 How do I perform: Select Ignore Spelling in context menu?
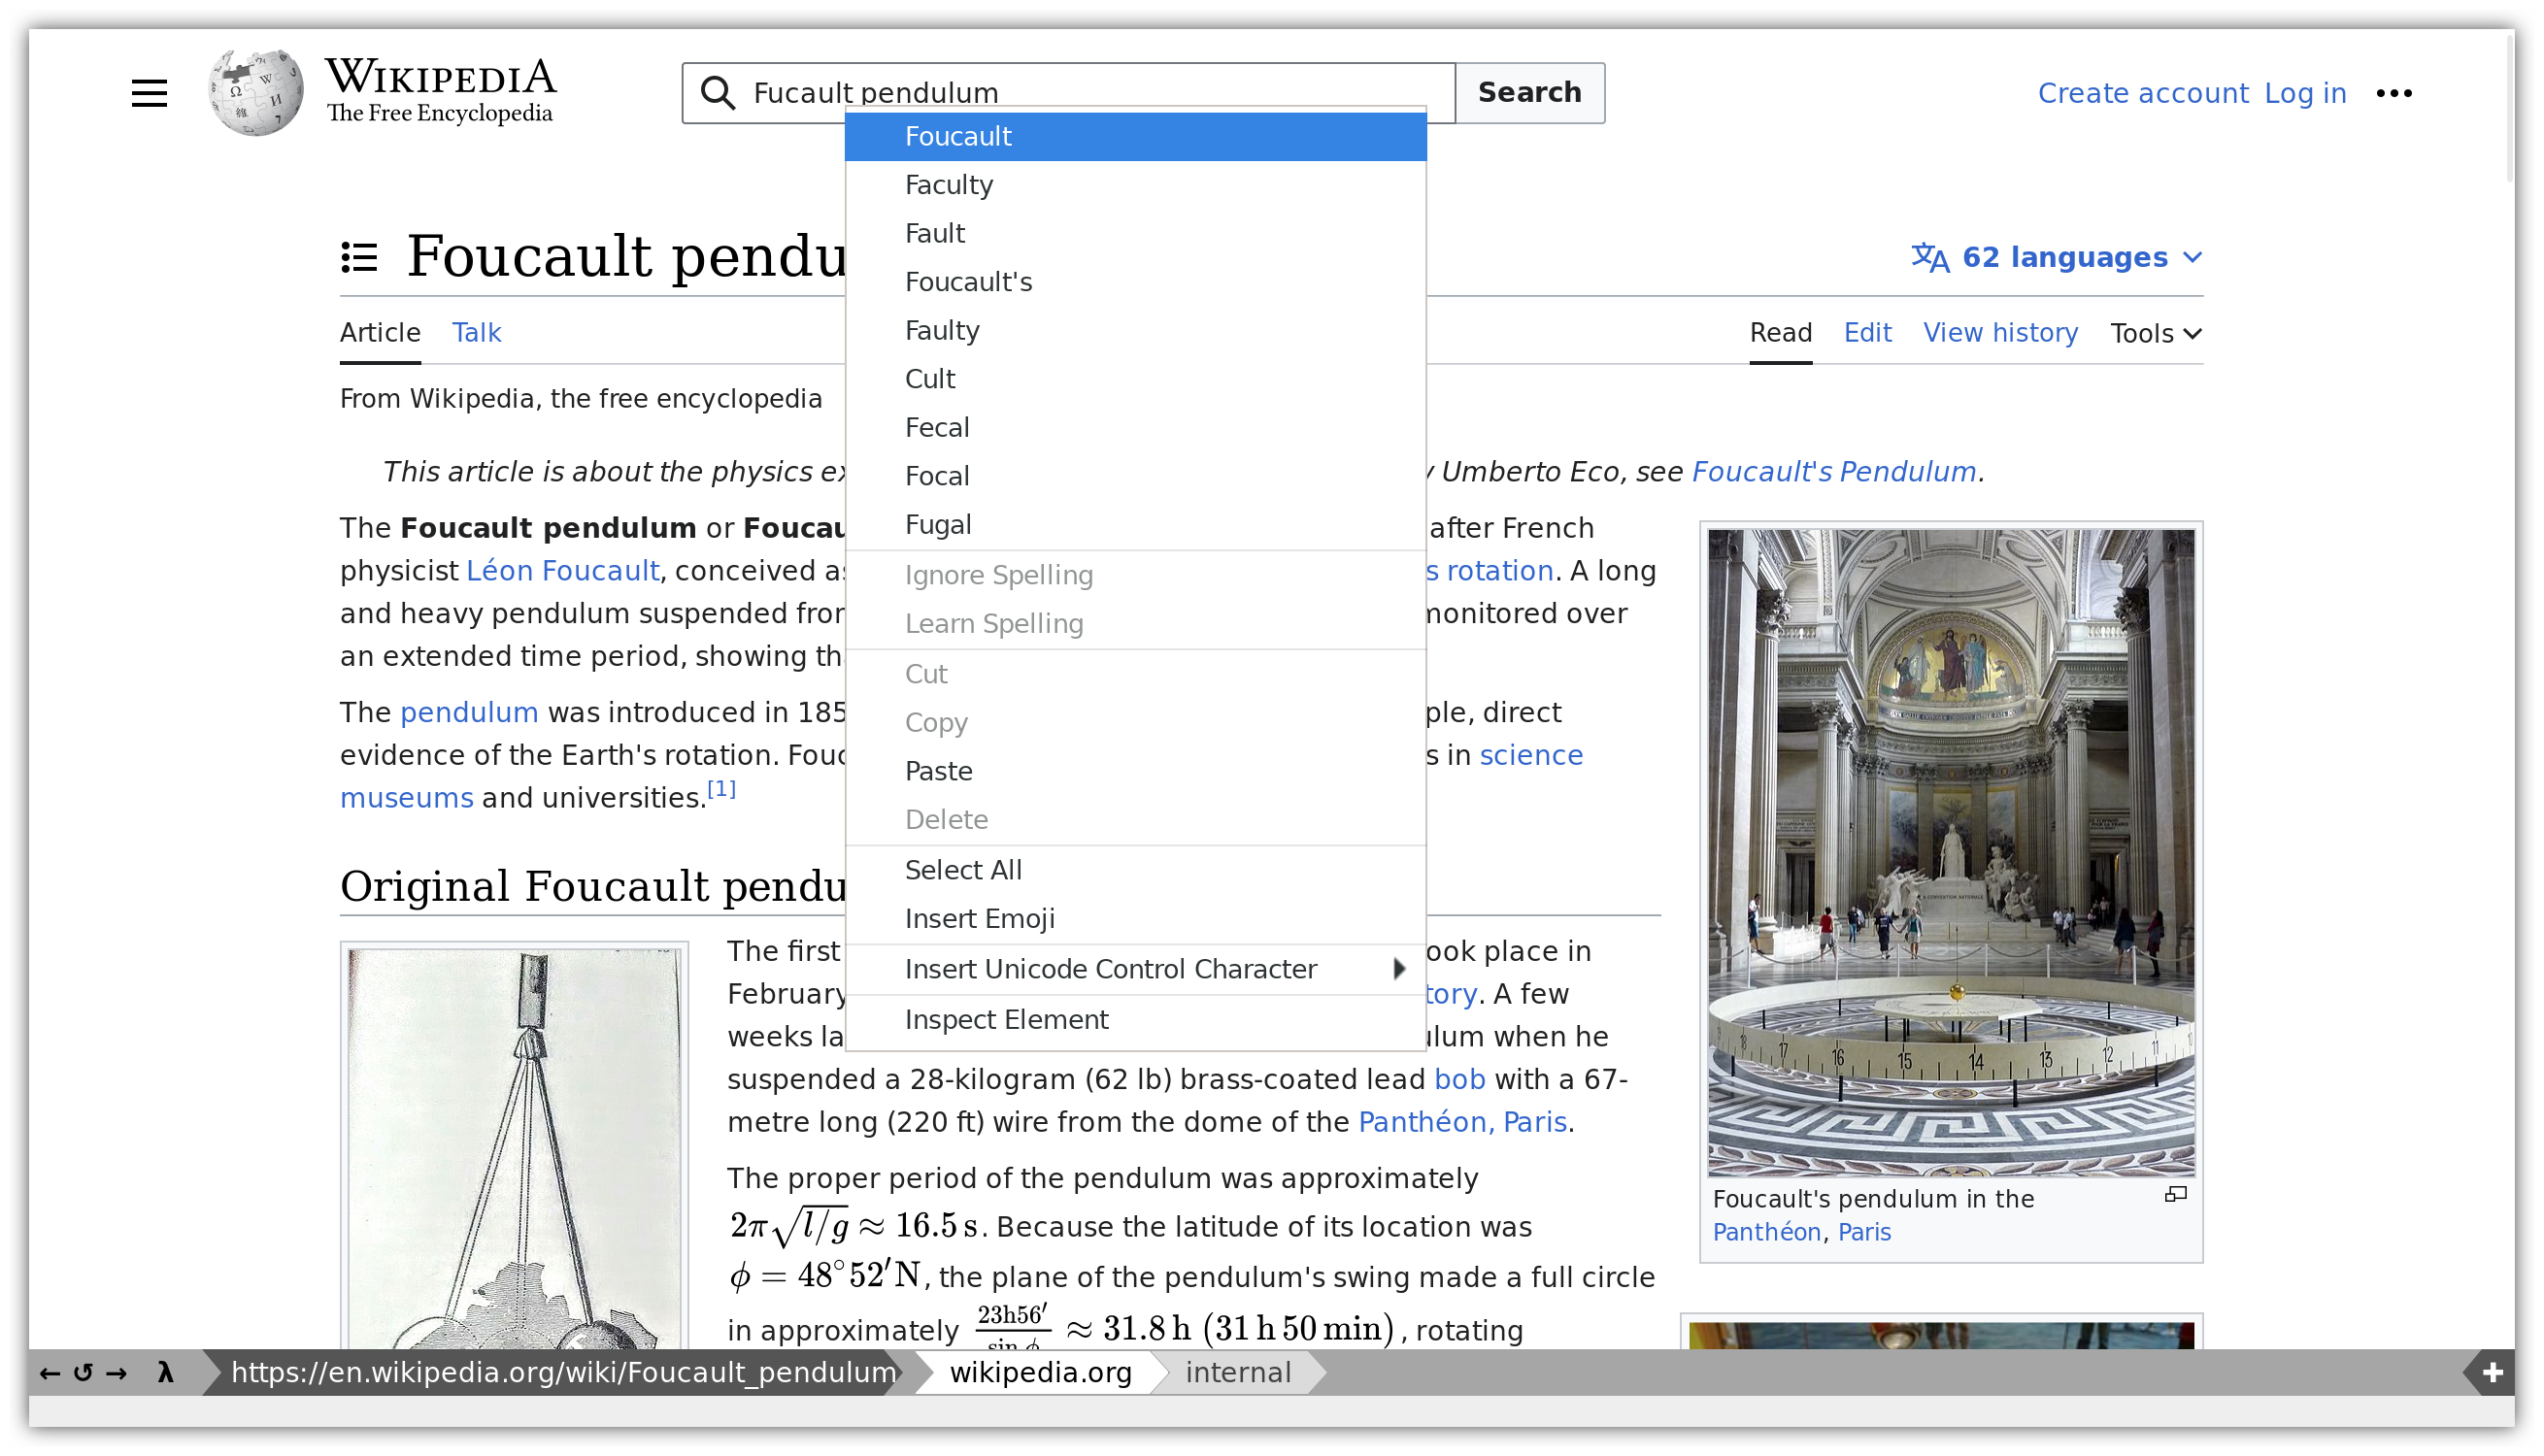tap(1135, 575)
